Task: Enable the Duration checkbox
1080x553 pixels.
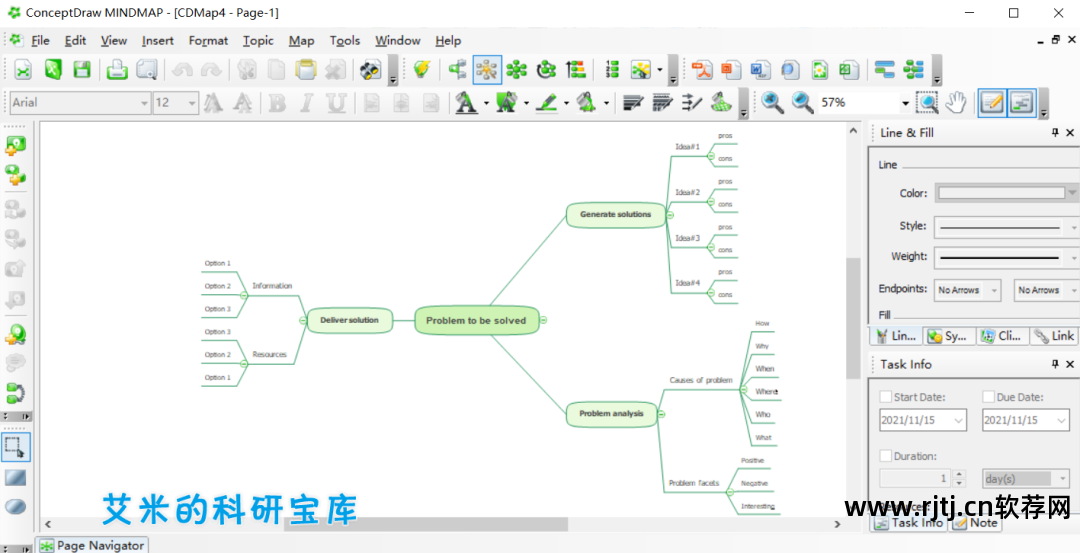Action: click(x=886, y=456)
